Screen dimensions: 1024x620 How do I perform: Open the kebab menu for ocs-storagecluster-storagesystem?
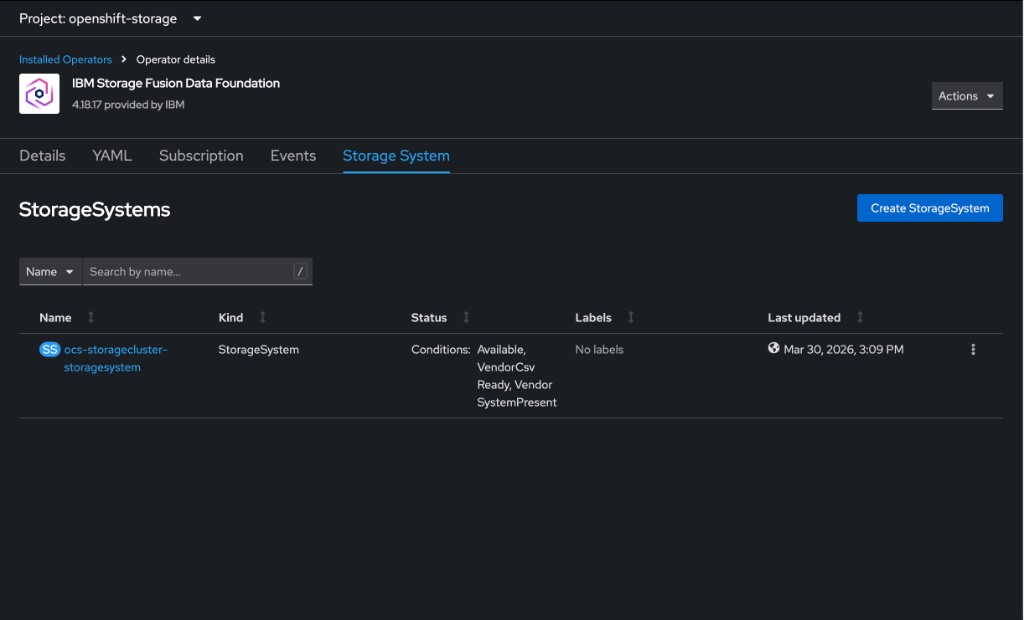point(973,350)
